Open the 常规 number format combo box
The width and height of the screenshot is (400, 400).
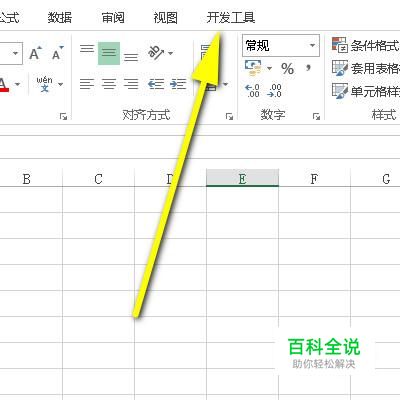[281, 45]
